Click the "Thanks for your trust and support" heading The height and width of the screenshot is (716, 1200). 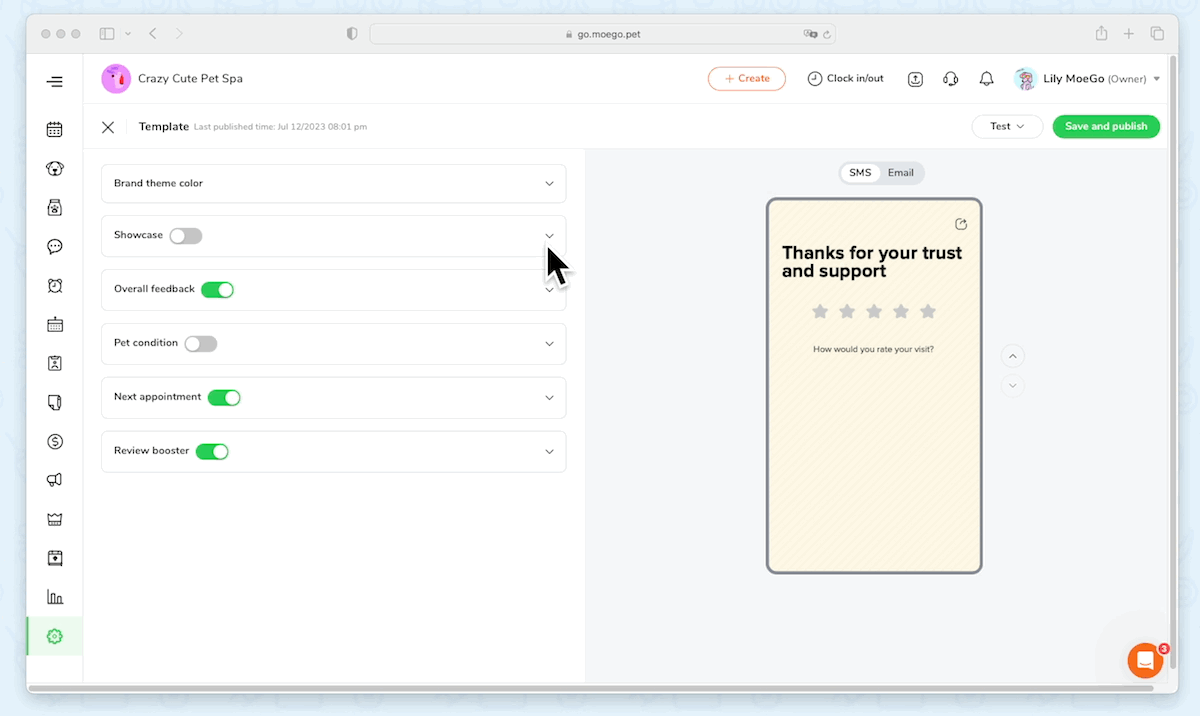tap(872, 262)
